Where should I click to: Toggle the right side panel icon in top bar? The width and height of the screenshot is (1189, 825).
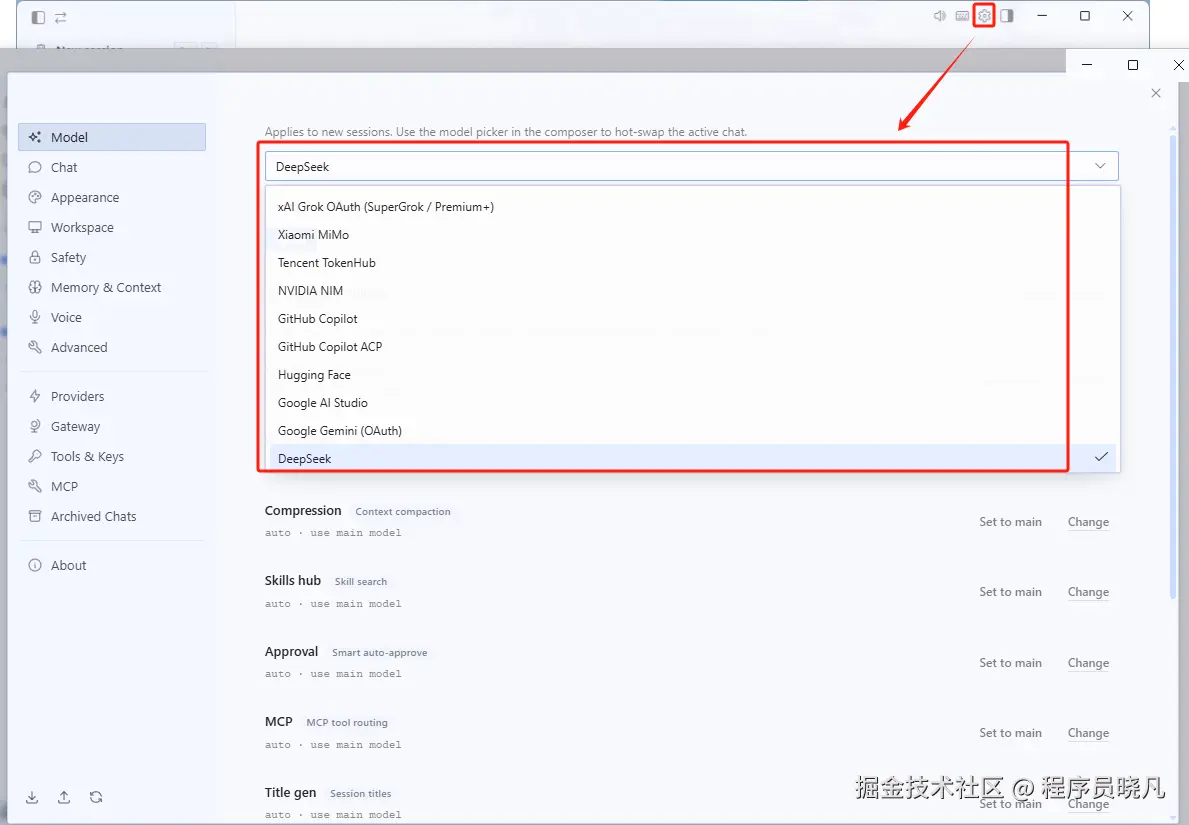(1006, 16)
